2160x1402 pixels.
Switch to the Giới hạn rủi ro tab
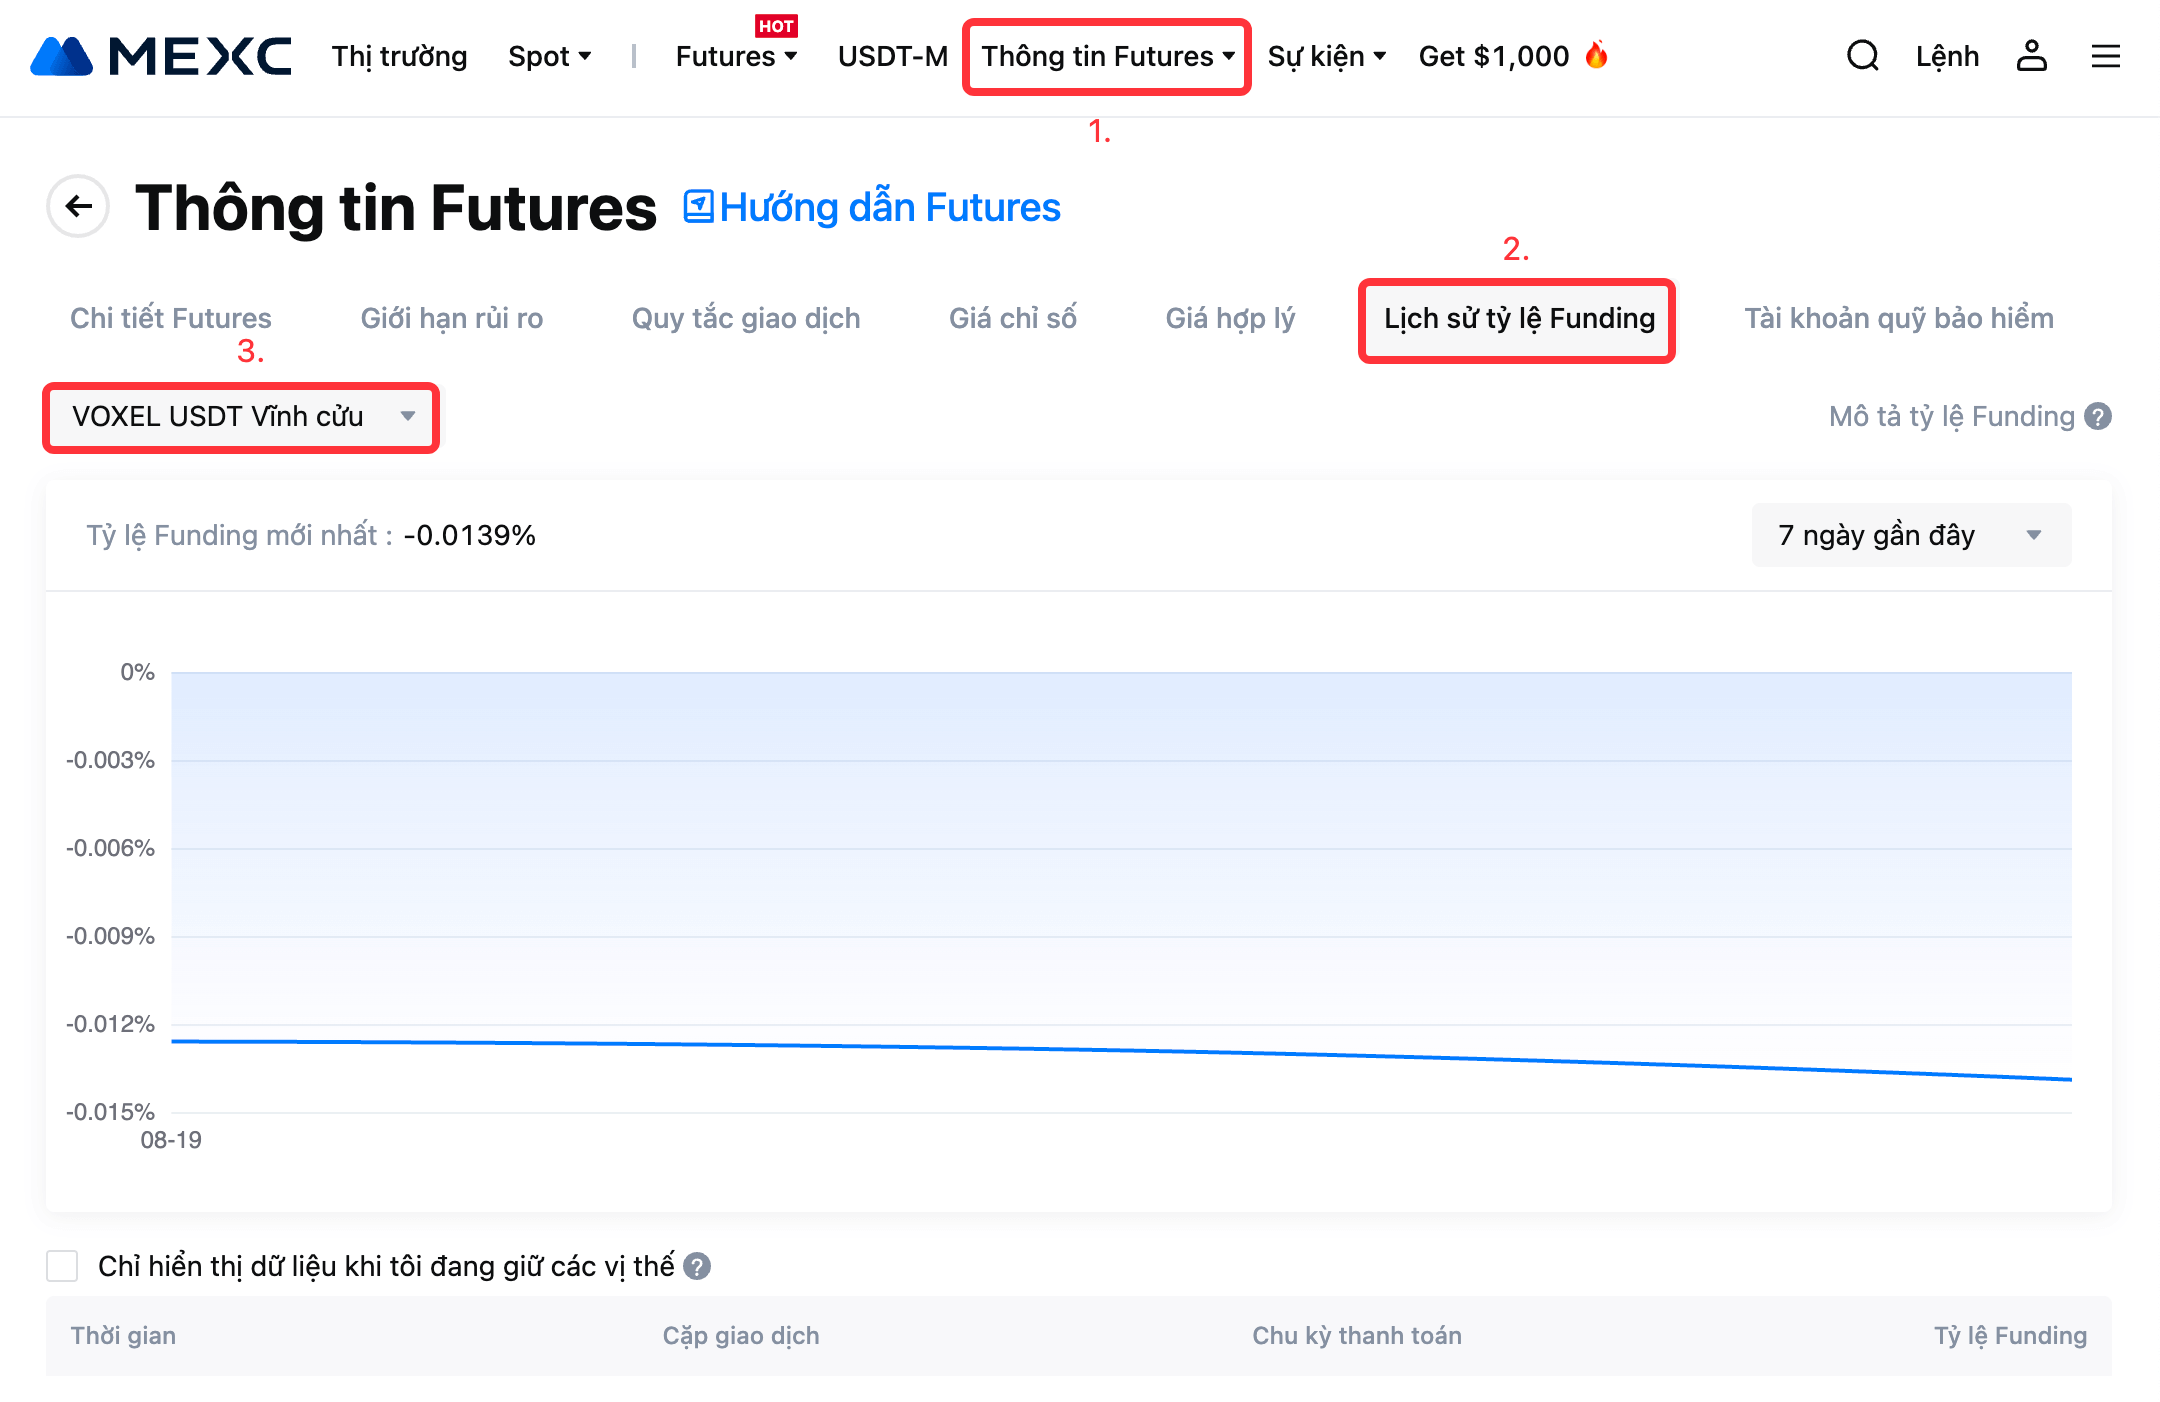451,318
